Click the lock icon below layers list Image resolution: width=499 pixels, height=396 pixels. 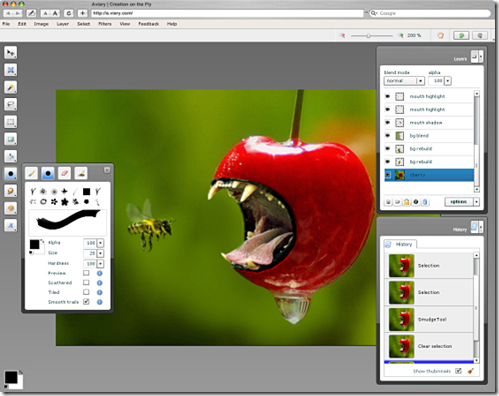[406, 202]
